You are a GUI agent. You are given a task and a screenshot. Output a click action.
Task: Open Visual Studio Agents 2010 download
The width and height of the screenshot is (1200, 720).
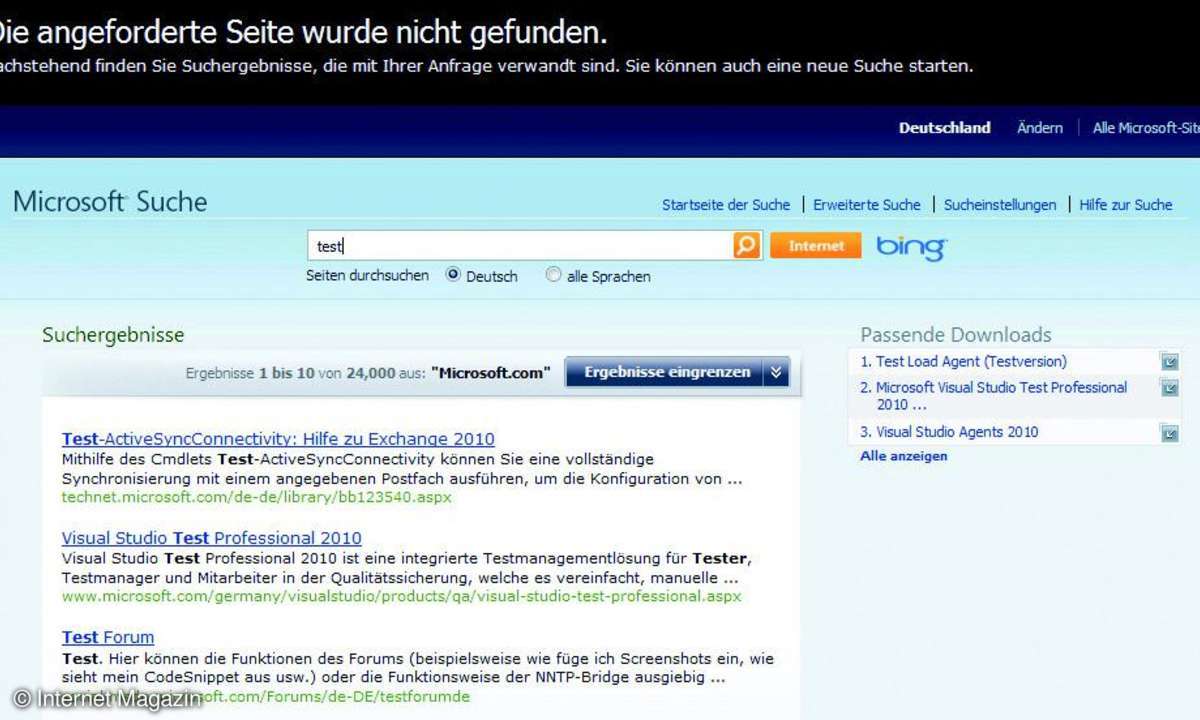pos(957,432)
